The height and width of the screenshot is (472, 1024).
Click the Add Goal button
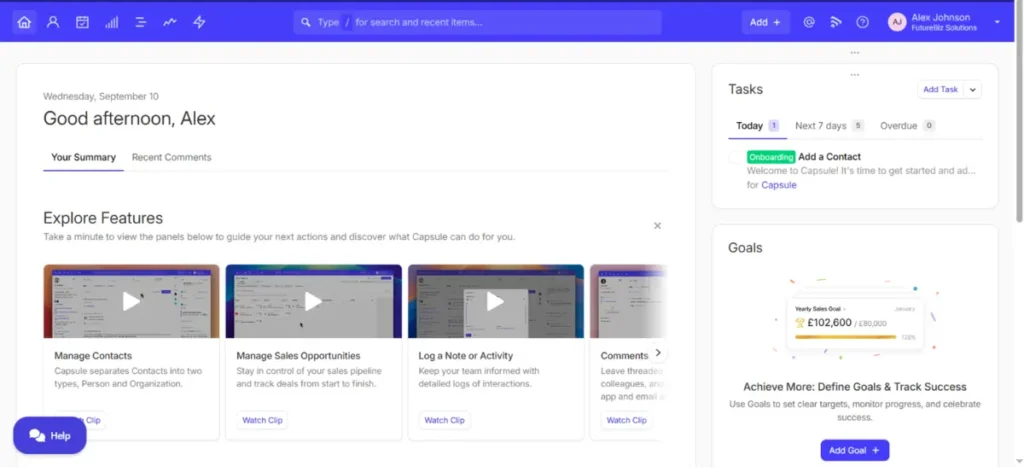click(854, 451)
